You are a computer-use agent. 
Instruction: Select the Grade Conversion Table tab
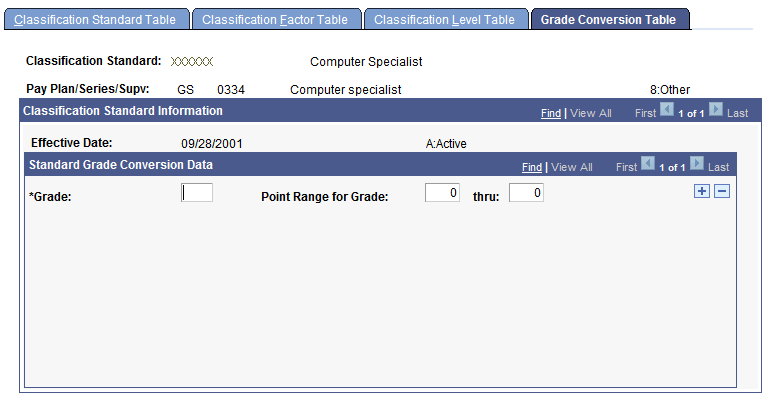tap(610, 20)
